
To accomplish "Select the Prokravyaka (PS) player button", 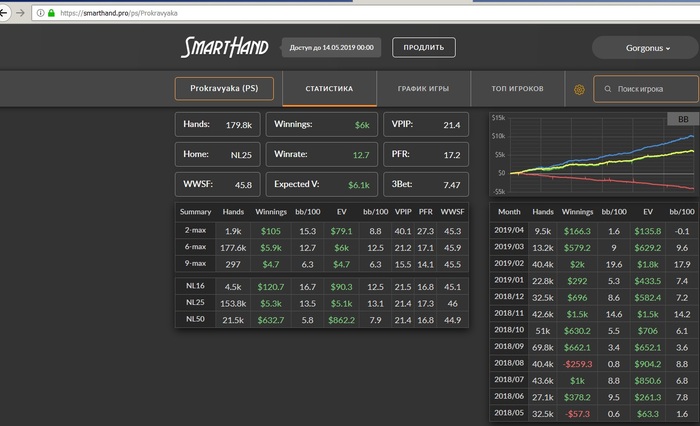I will click(x=224, y=88).
